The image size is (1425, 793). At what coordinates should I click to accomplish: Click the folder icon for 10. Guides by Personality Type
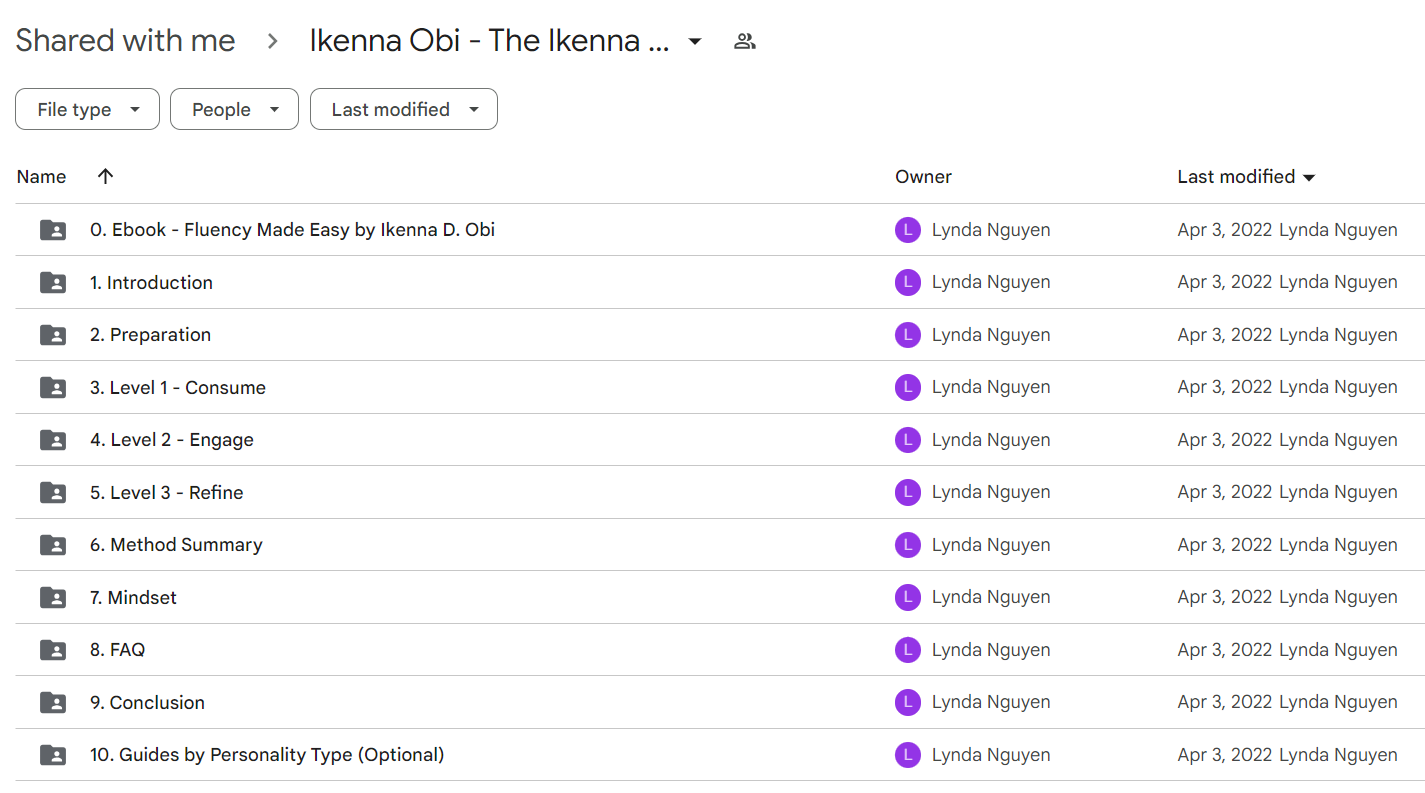(53, 755)
